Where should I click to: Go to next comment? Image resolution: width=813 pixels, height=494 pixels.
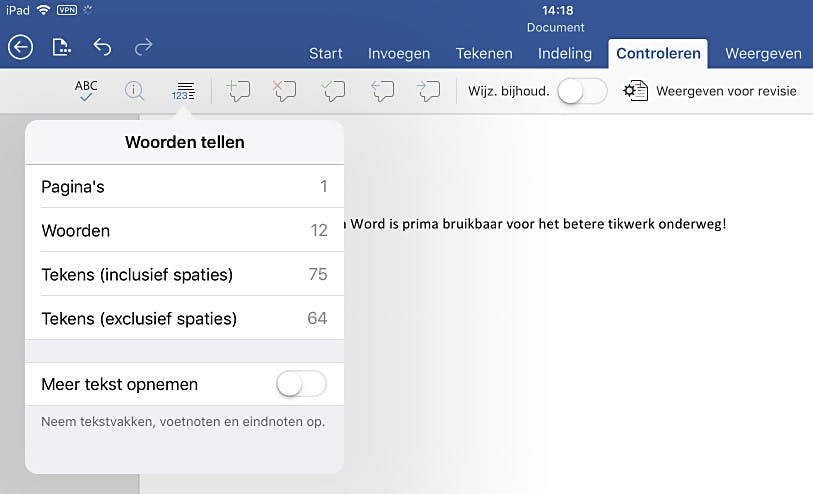[x=428, y=91]
